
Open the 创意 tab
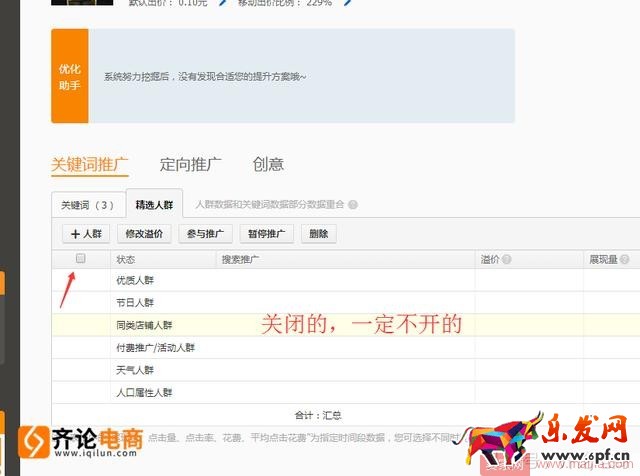click(x=268, y=165)
